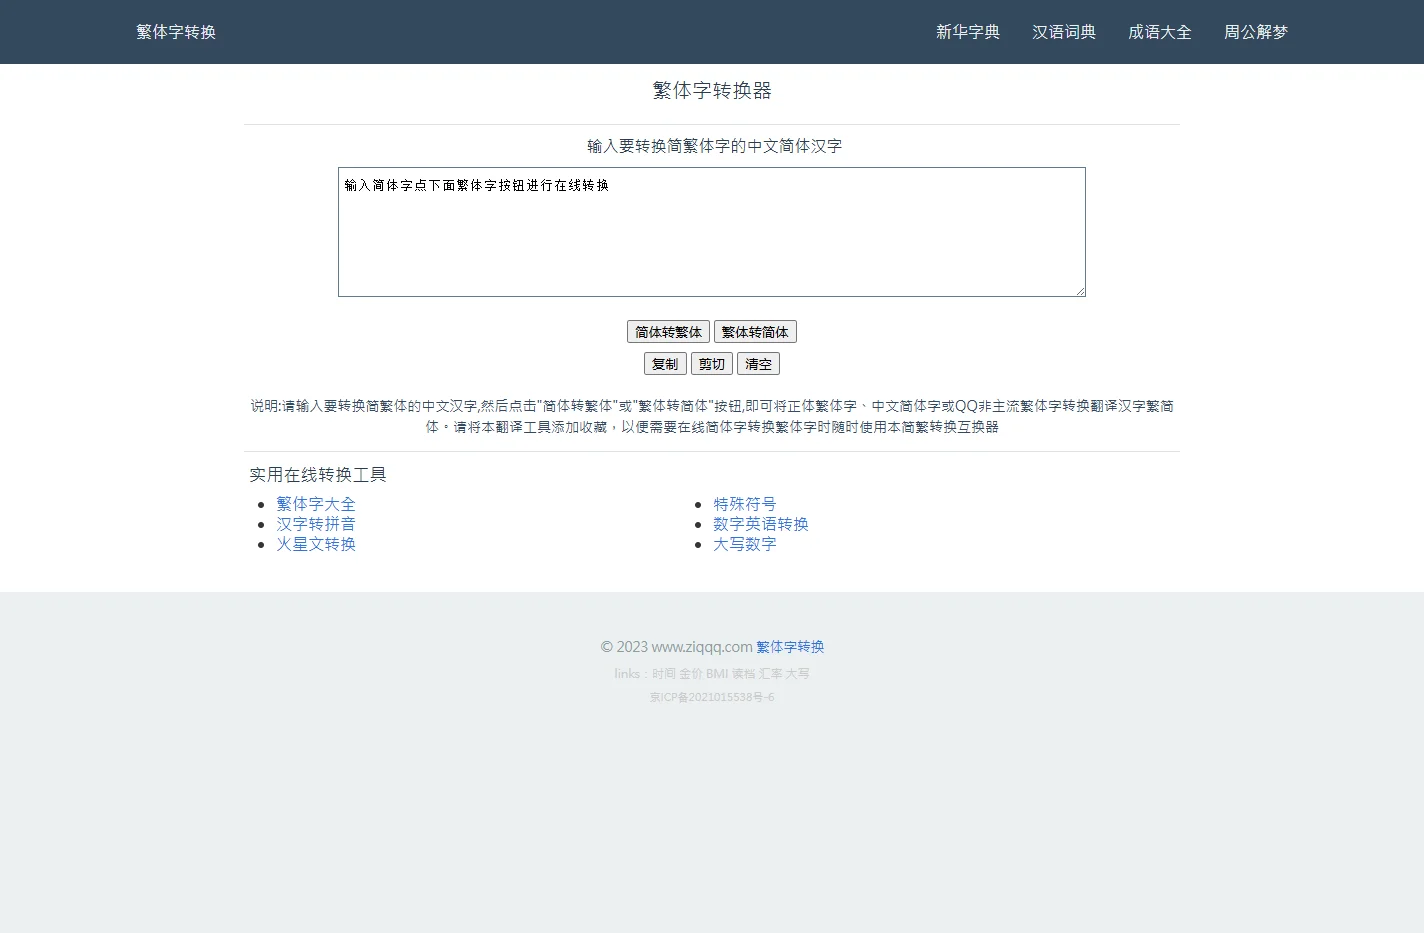Click the 清空 clear button

pyautogui.click(x=758, y=364)
